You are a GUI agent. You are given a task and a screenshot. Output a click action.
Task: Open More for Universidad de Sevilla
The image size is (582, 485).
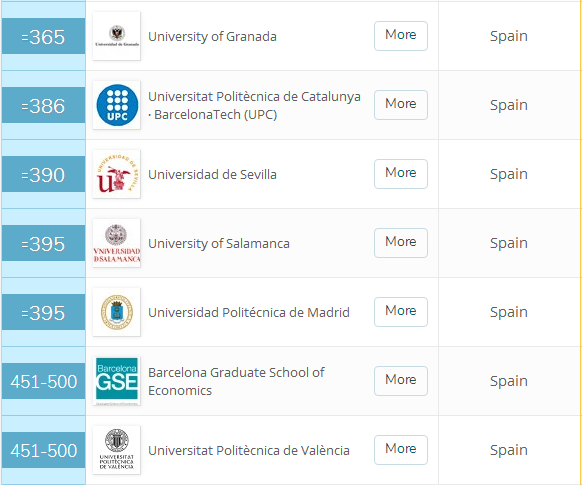(x=401, y=174)
